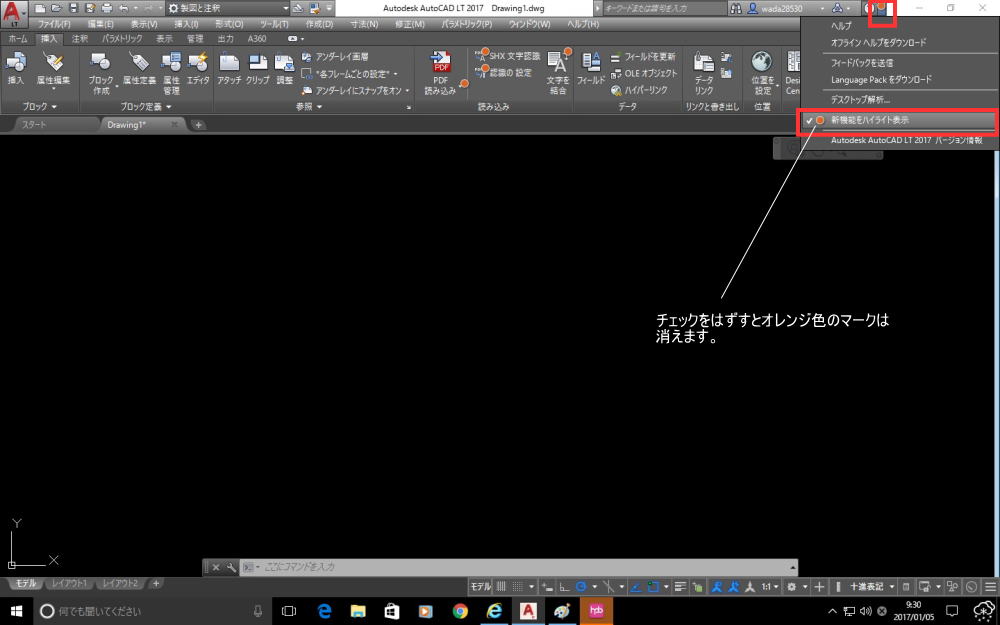Save the drawing with the floppy disk icon
This screenshot has width=1000, height=625.
pyautogui.click(x=73, y=8)
